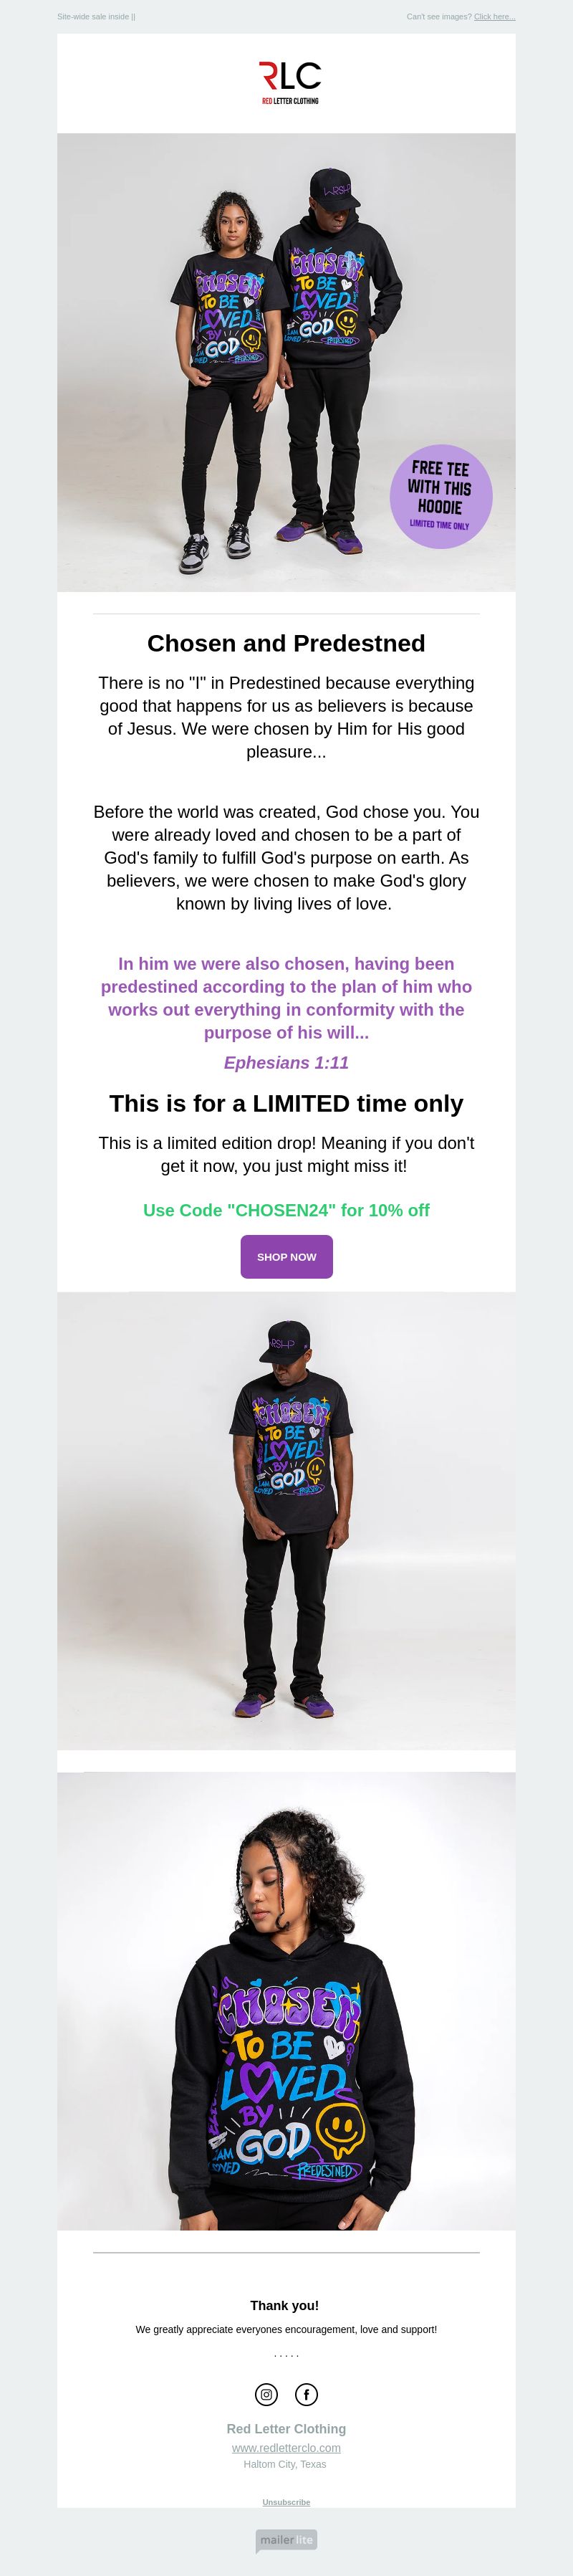The width and height of the screenshot is (573, 2576).
Task: Click the MailerLite badge
Action: click(x=286, y=2539)
